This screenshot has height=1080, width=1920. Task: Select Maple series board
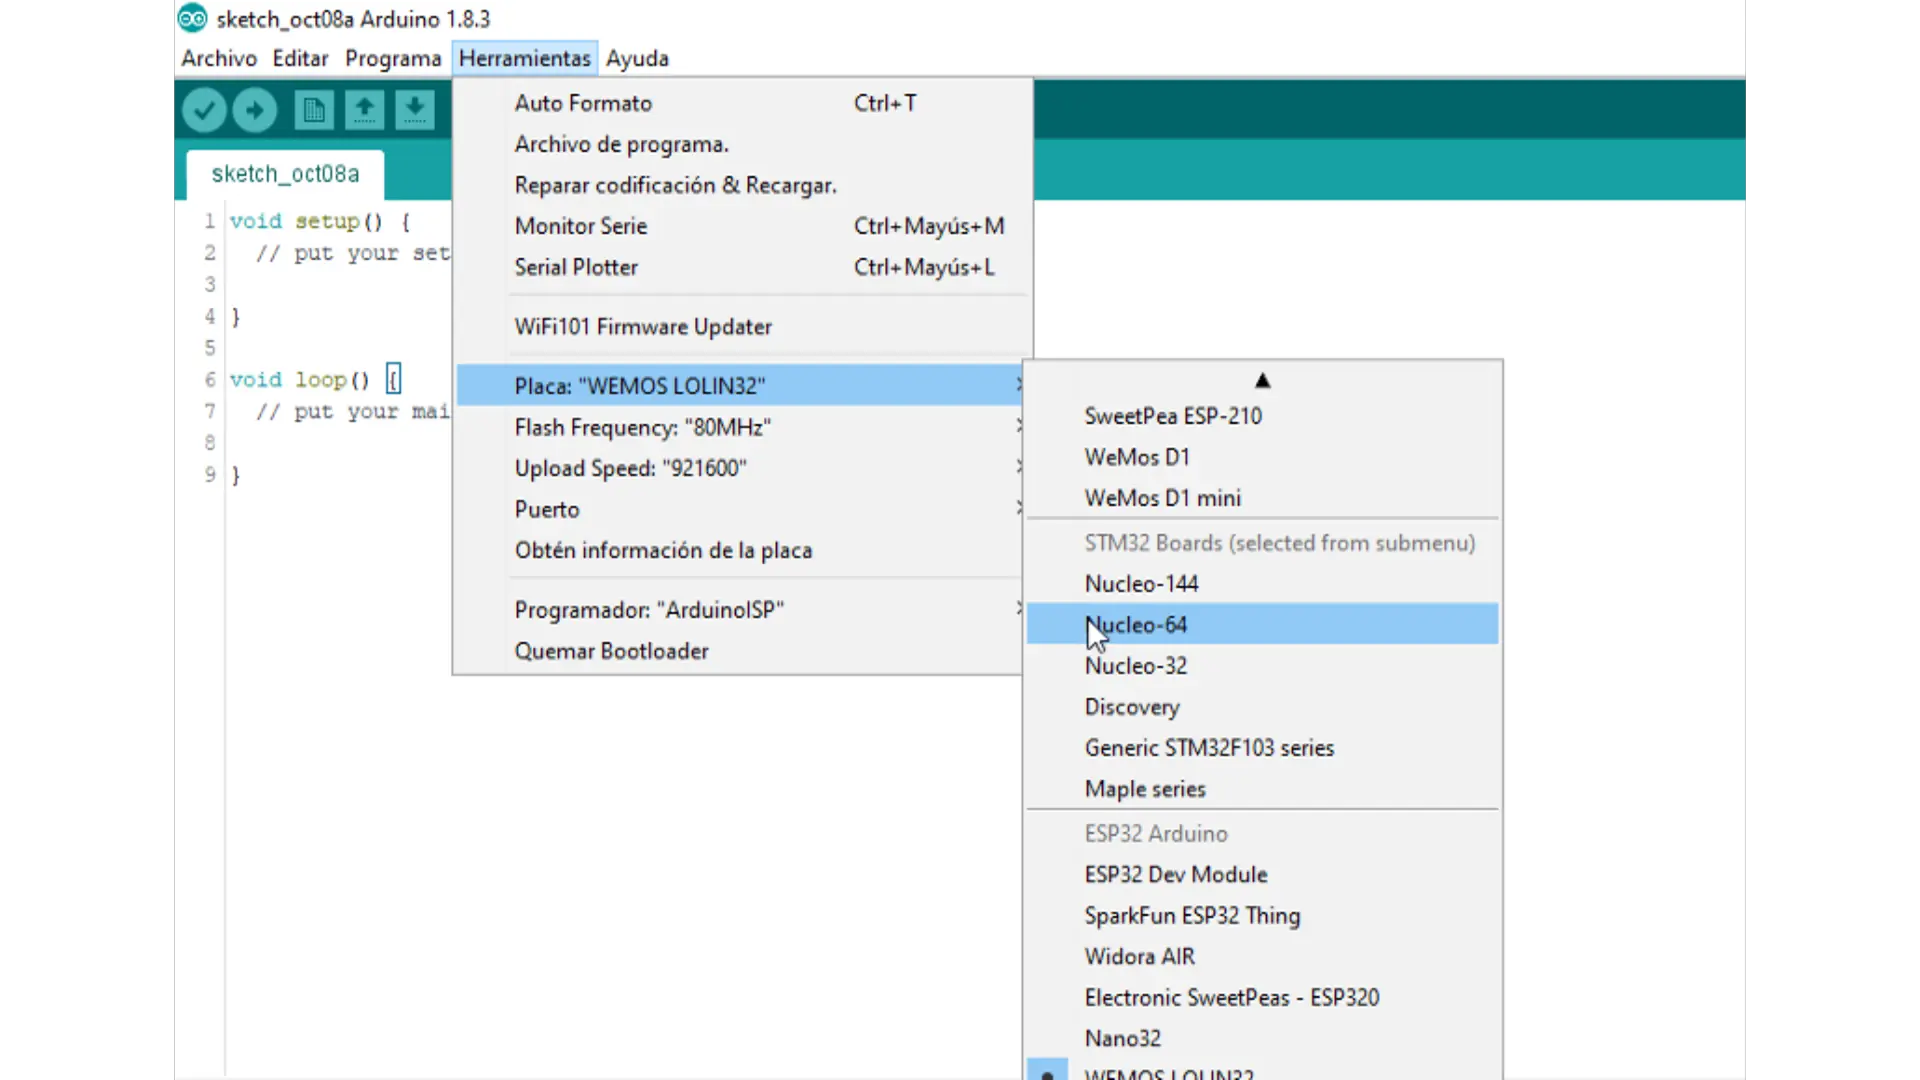tap(1262, 788)
